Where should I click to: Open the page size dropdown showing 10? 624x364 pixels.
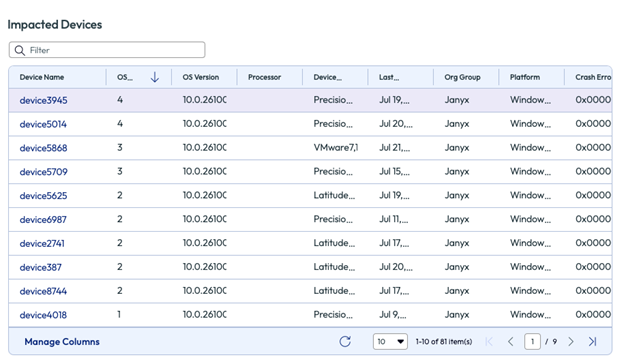[x=390, y=341]
